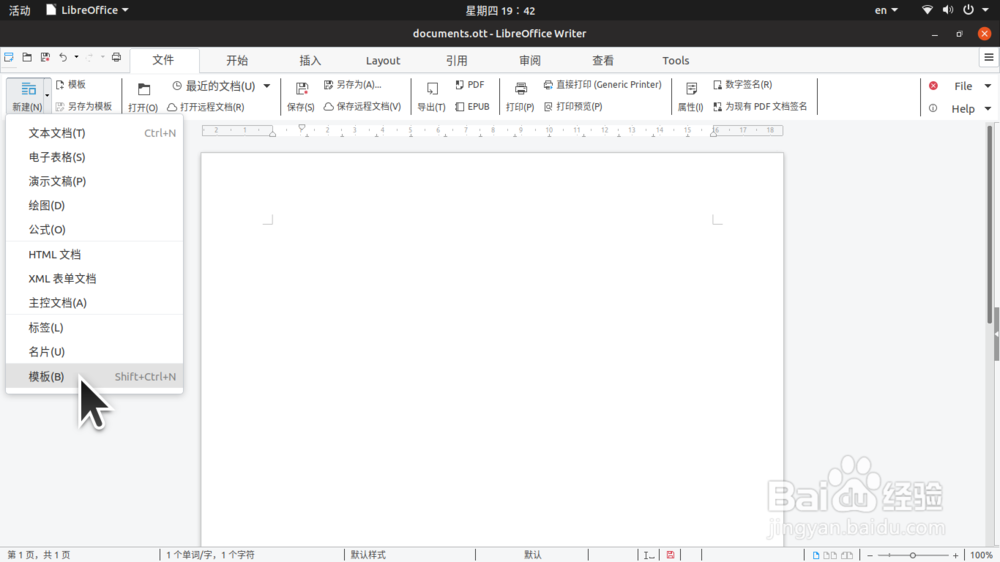The height and width of the screenshot is (562, 1000).
Task: Click 为现有 PDF 文档签名
Action: 760,107
